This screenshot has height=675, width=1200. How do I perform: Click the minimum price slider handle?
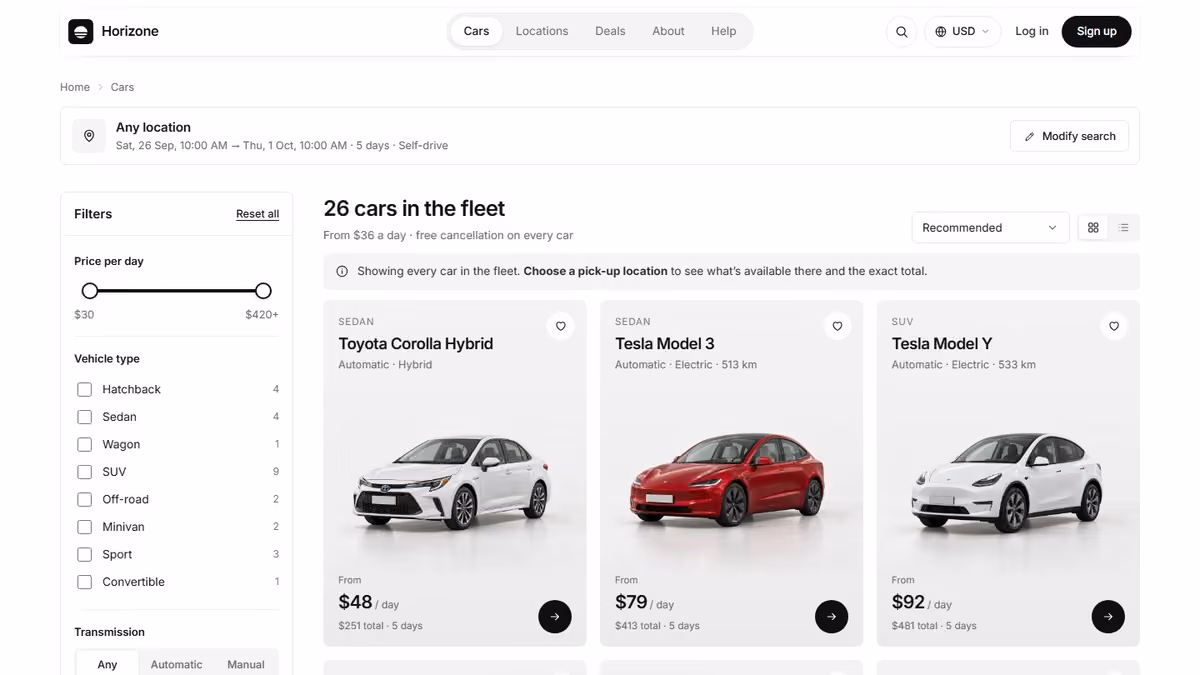click(90, 291)
